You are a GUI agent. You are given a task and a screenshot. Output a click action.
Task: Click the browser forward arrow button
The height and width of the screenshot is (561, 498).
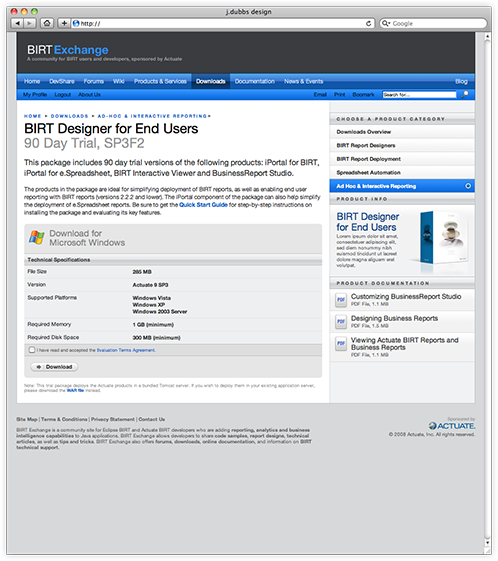pos(30,23)
